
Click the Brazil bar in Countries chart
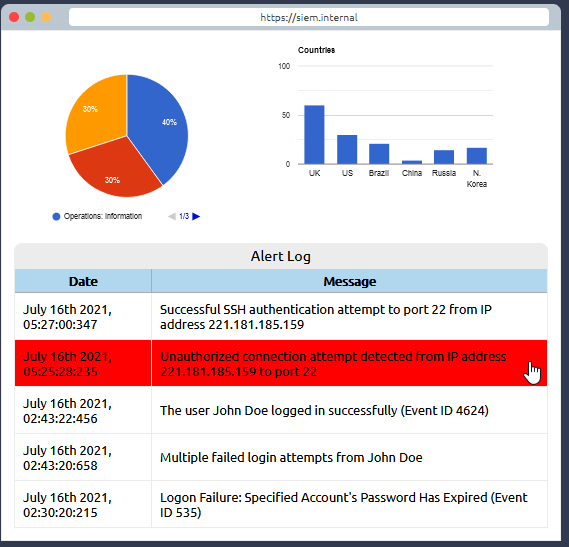tap(379, 154)
